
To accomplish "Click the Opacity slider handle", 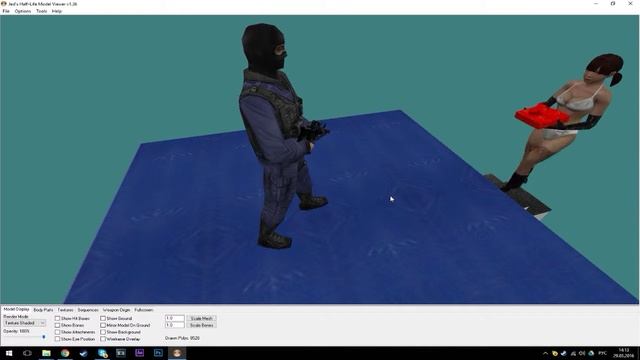I will (x=44, y=337).
